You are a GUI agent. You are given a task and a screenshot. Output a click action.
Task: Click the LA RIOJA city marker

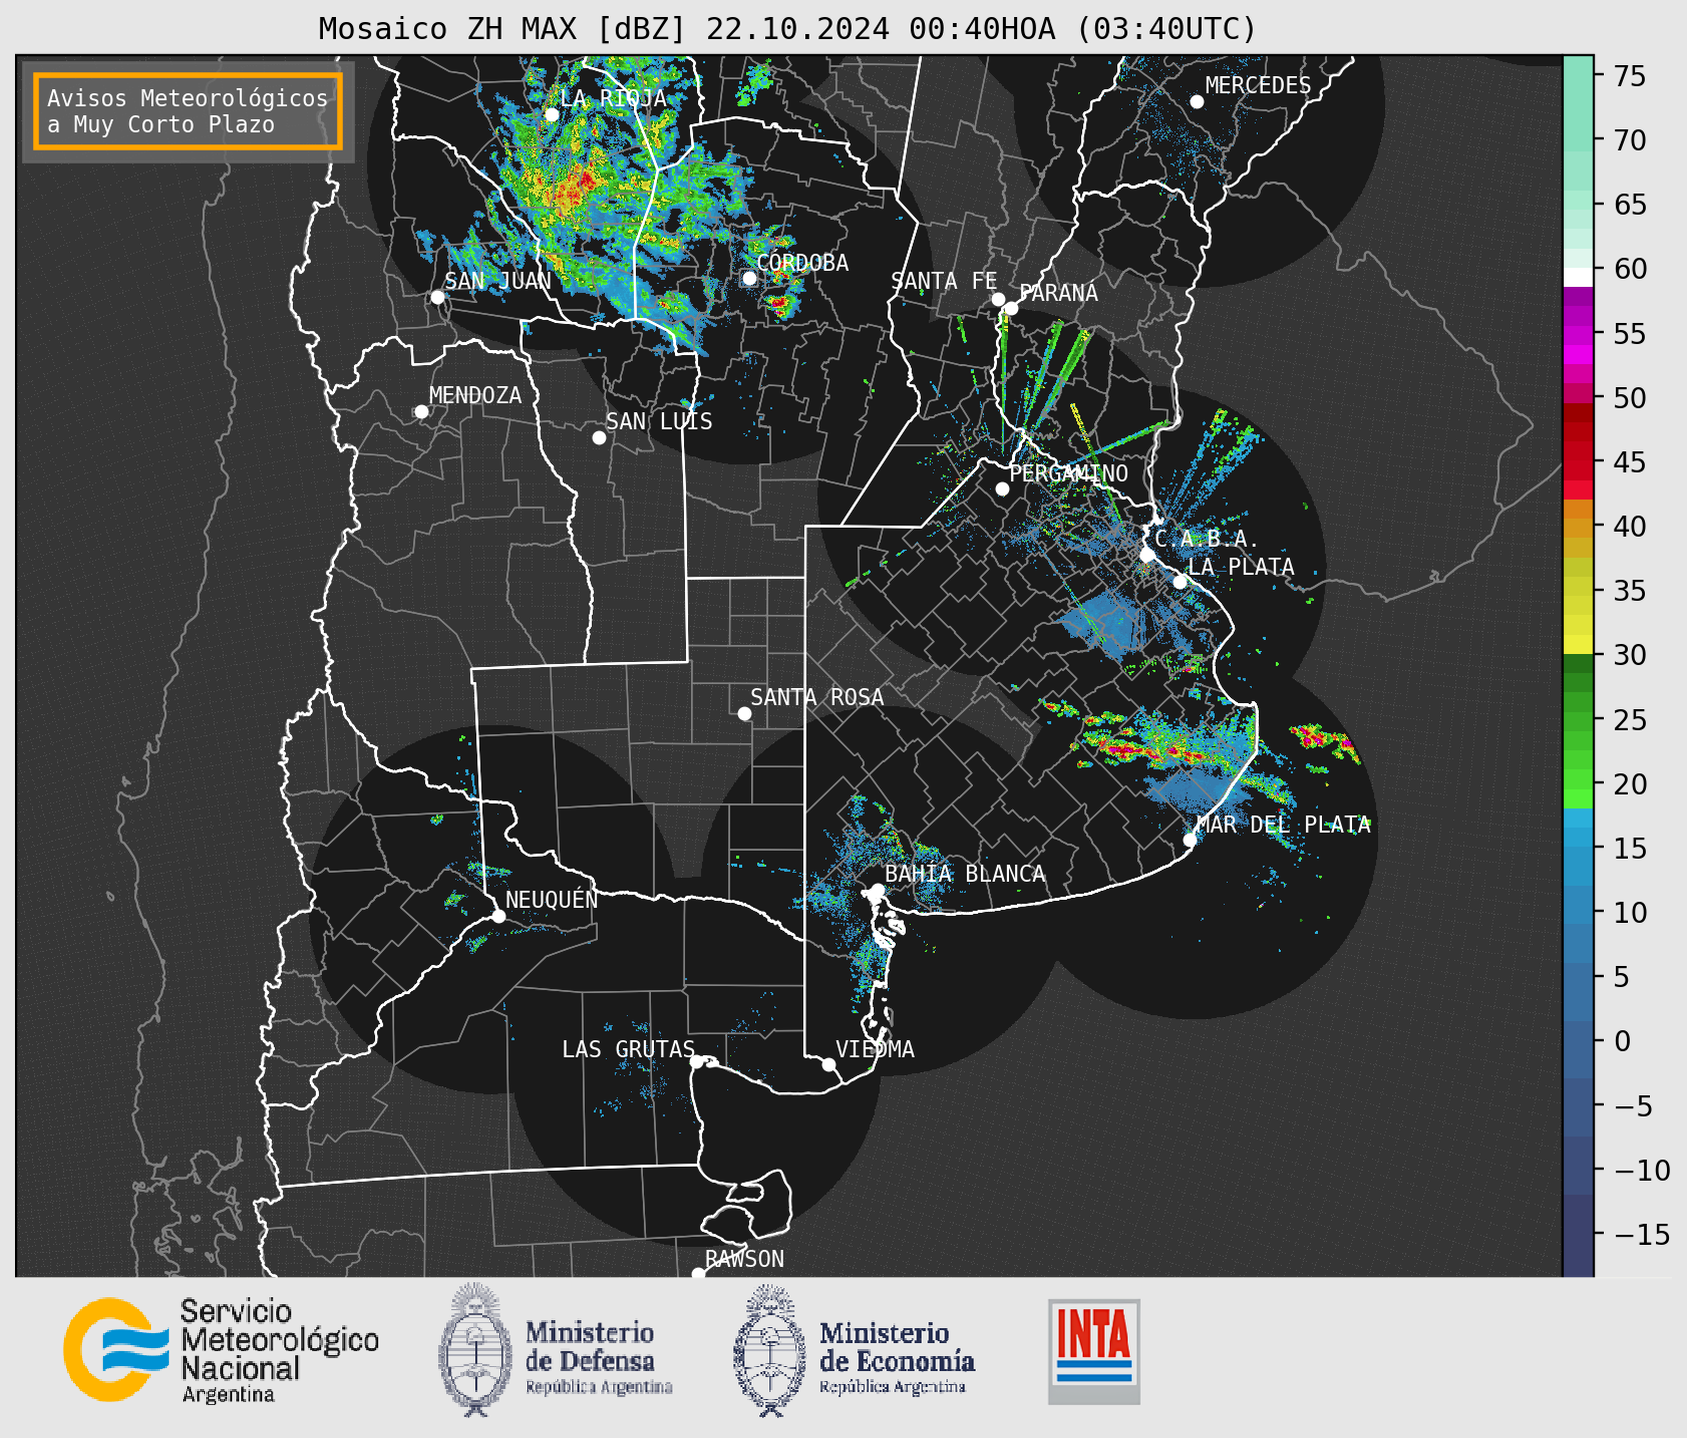[551, 115]
